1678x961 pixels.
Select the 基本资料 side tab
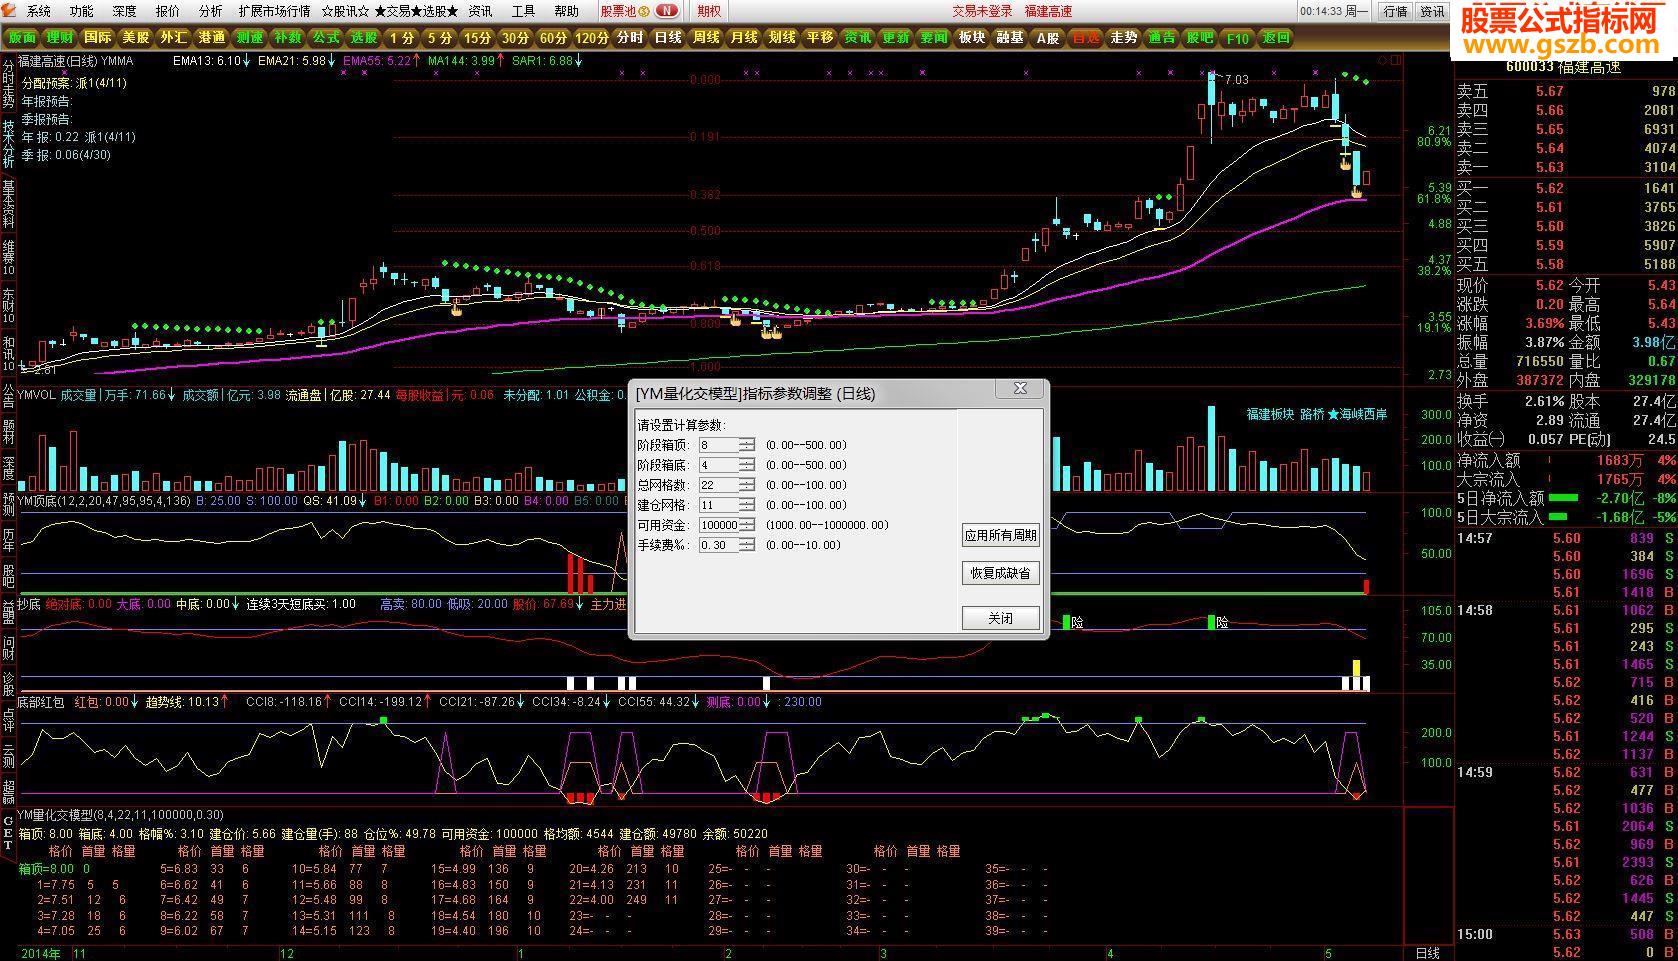8,204
